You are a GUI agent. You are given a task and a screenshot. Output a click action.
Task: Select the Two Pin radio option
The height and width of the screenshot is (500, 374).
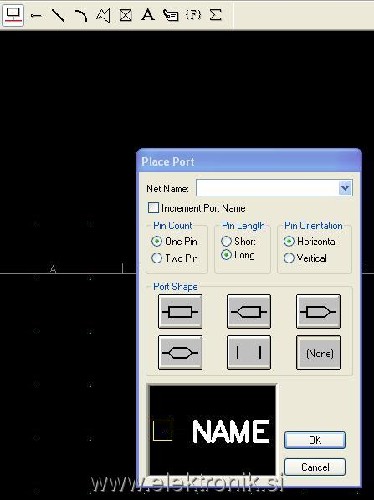tap(156, 258)
